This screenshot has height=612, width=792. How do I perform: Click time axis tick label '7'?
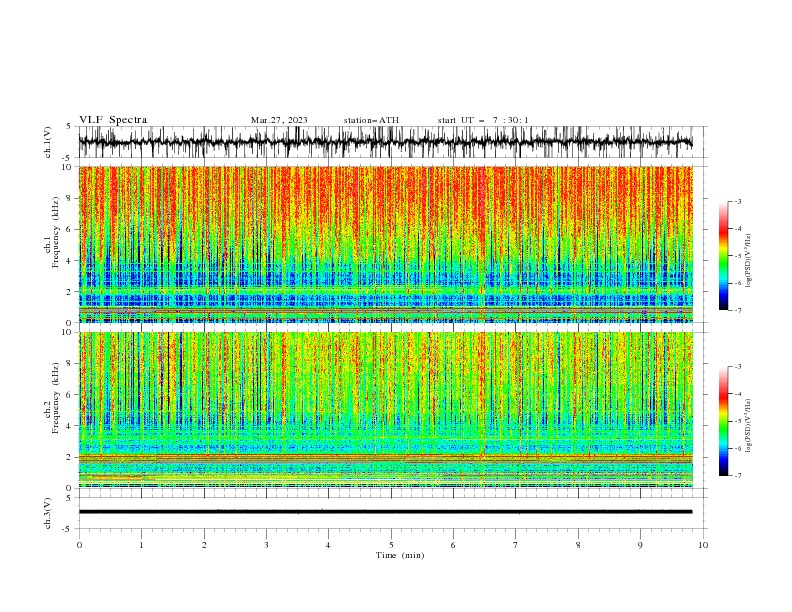coord(516,545)
